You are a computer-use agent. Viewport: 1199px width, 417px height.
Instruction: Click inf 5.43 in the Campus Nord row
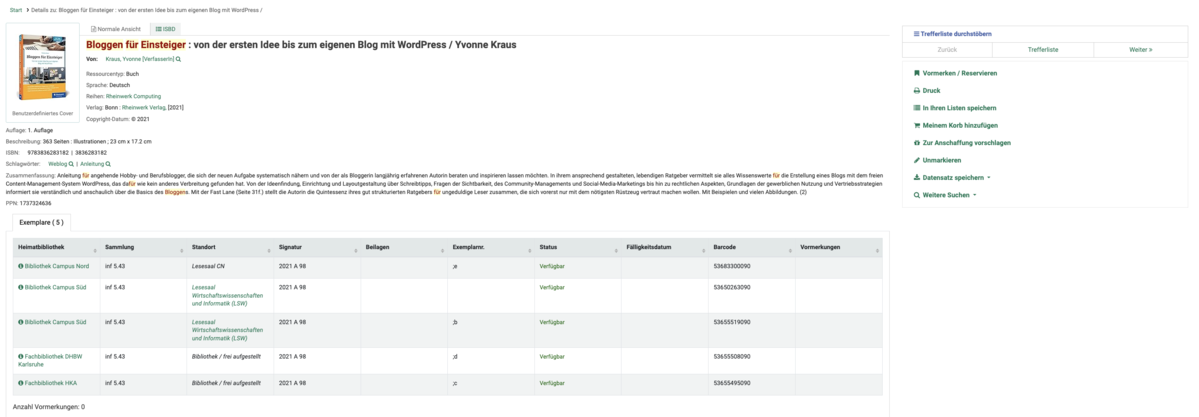pyautogui.click(x=115, y=266)
